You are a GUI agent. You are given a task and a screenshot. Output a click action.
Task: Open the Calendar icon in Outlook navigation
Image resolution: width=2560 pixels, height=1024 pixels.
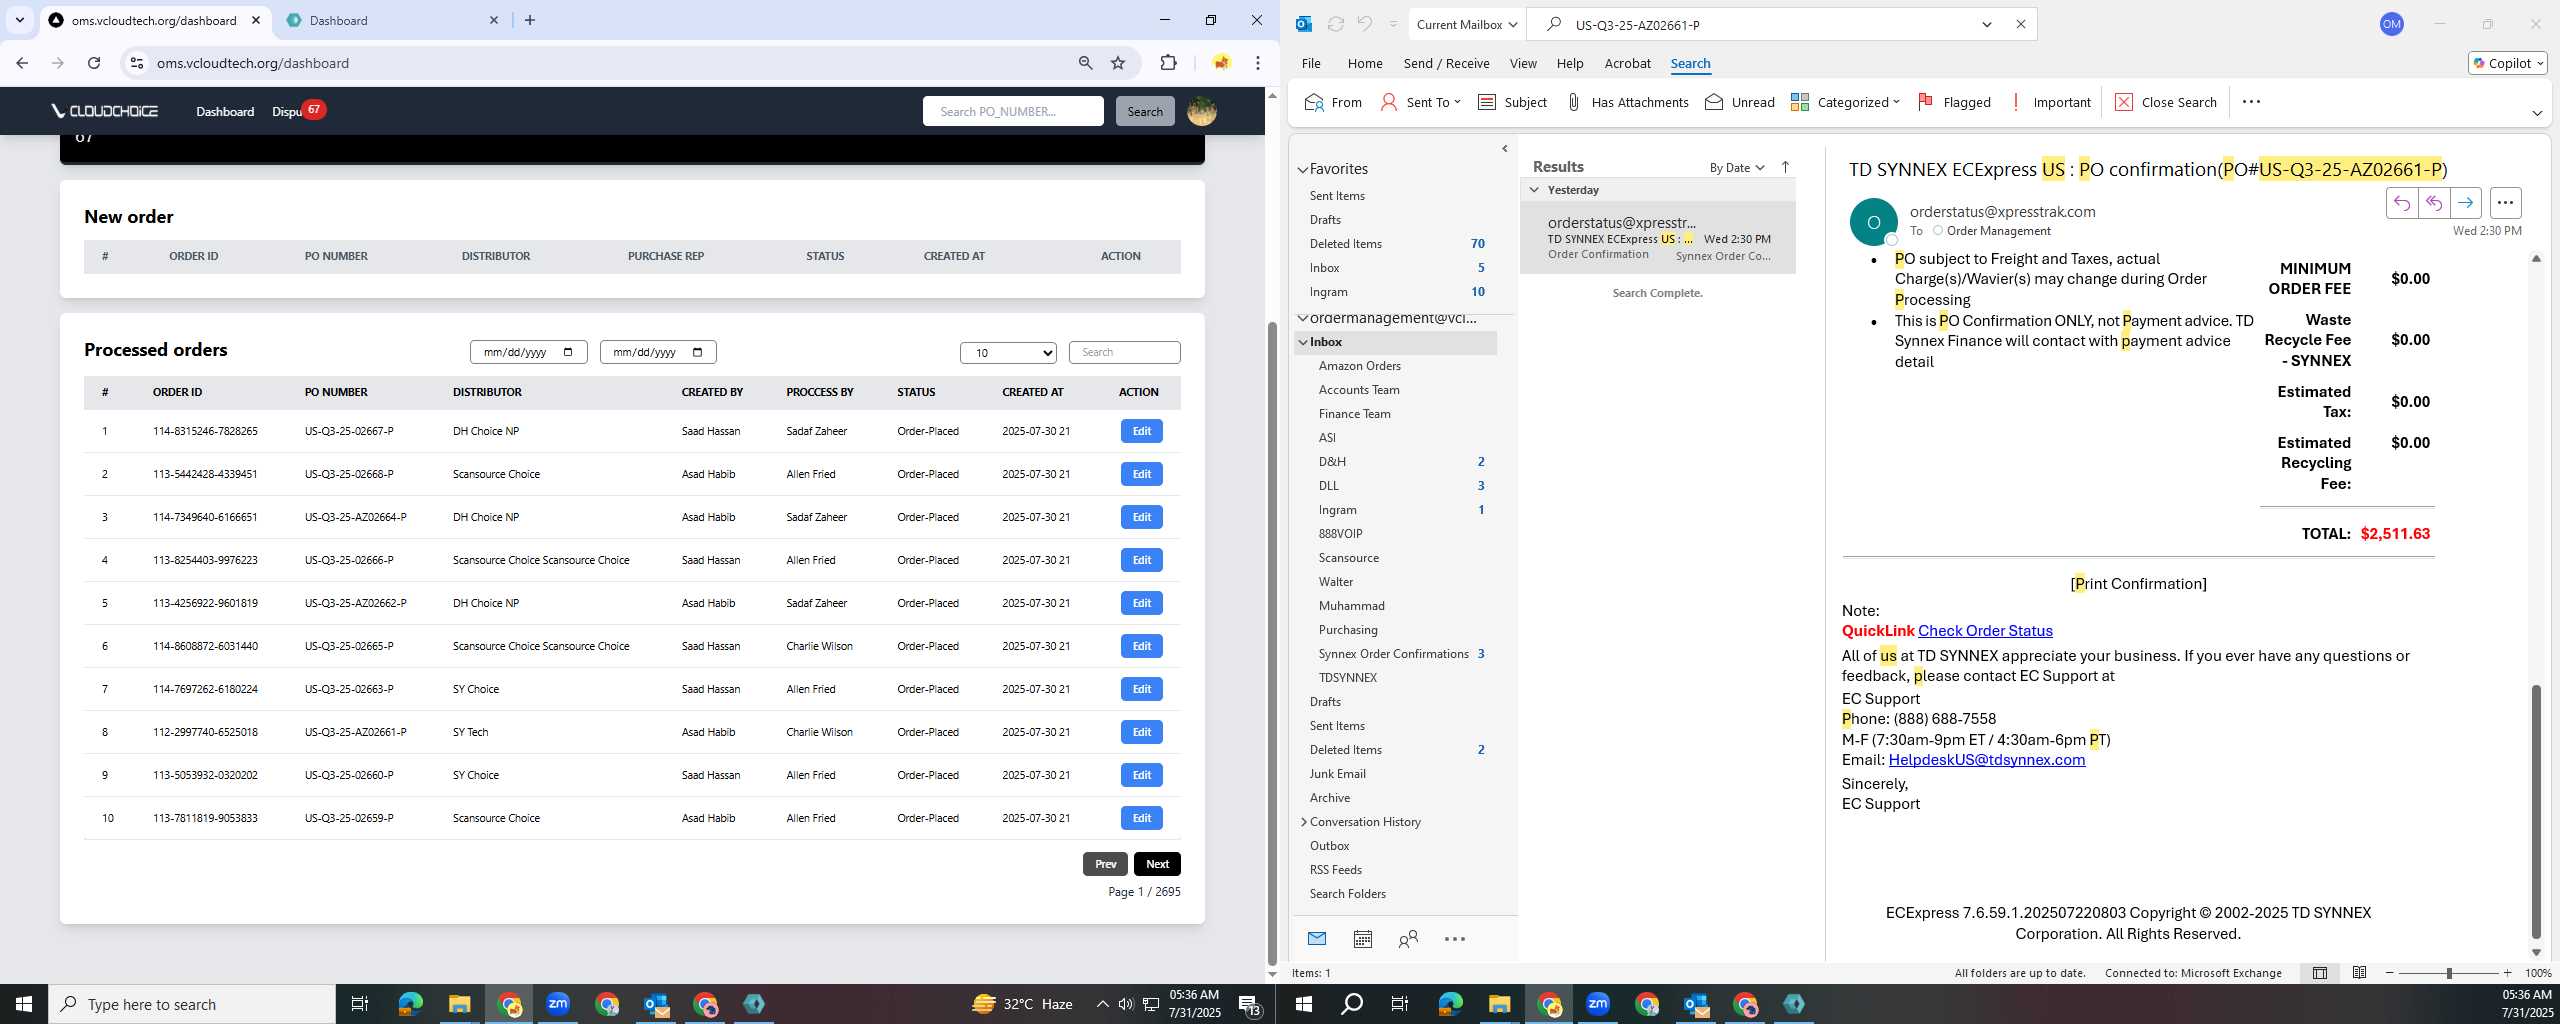pos(1362,938)
